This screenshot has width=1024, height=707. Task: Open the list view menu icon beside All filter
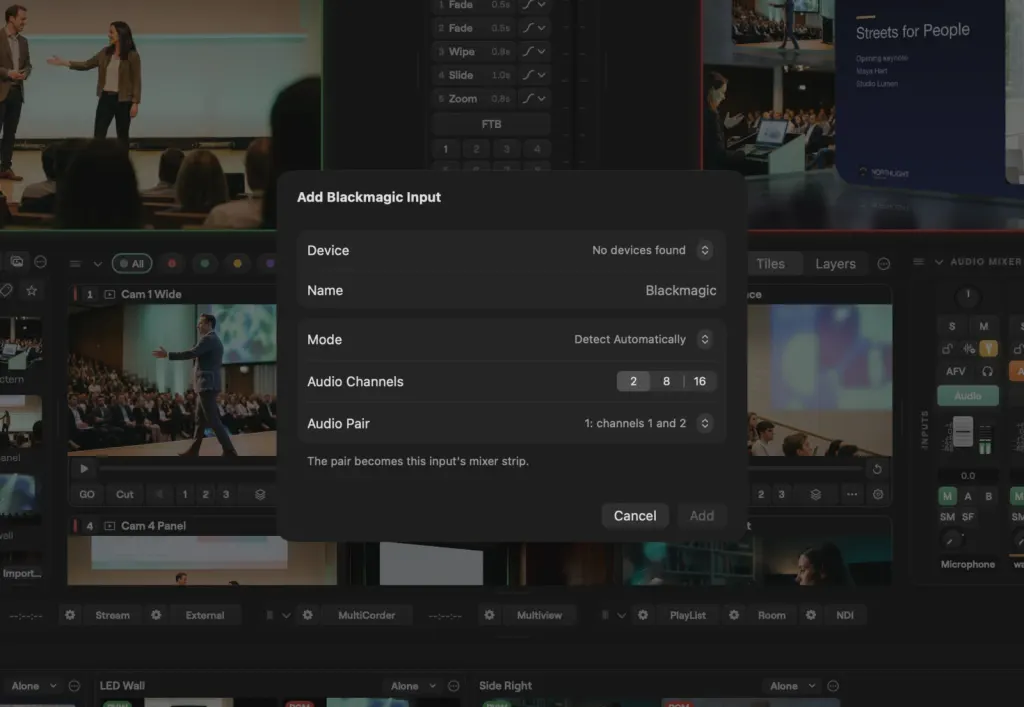(76, 264)
